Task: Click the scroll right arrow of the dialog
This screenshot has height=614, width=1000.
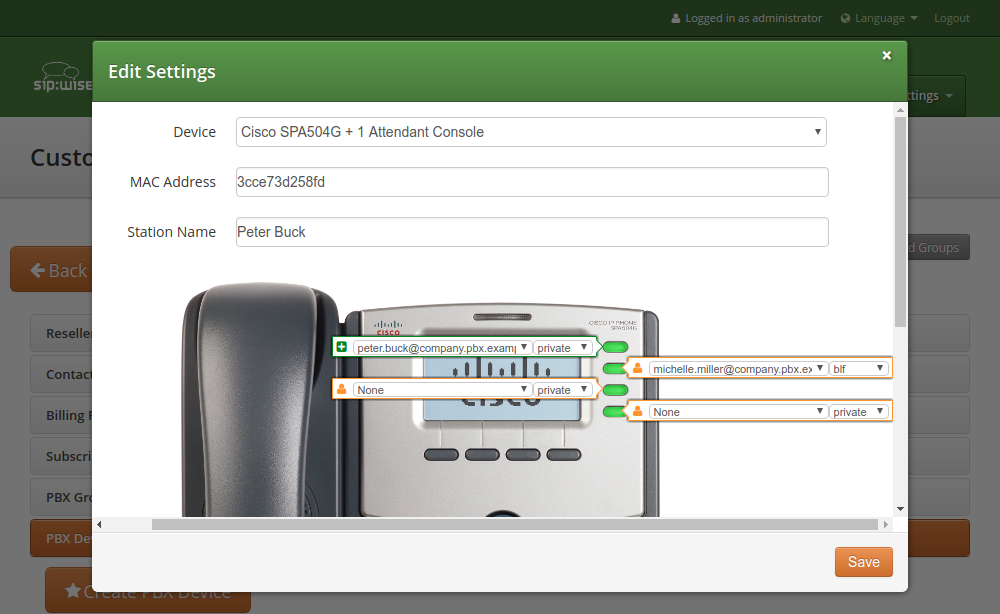Action: tap(885, 524)
